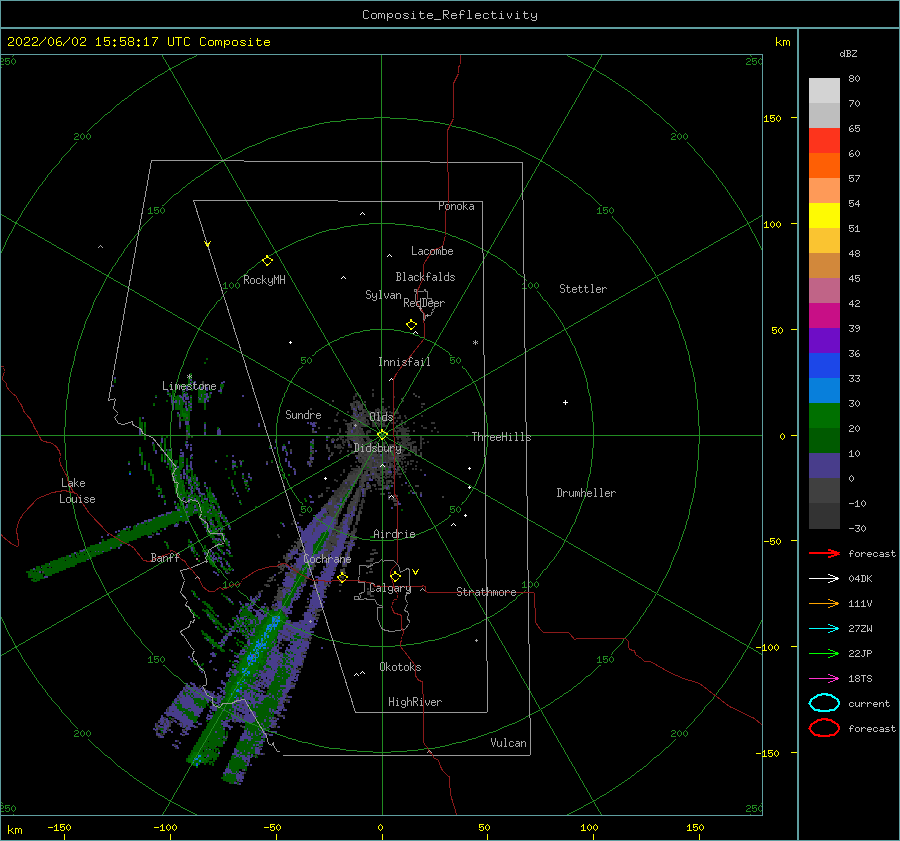Click the Ponoka town label
Screen dimensions: 900x841
456,206
